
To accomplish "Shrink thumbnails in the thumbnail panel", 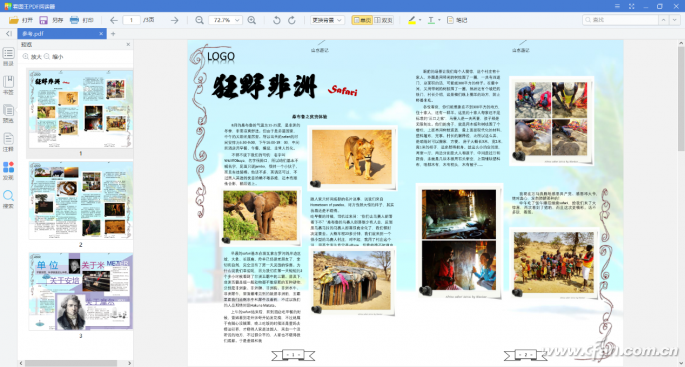I will click(54, 57).
